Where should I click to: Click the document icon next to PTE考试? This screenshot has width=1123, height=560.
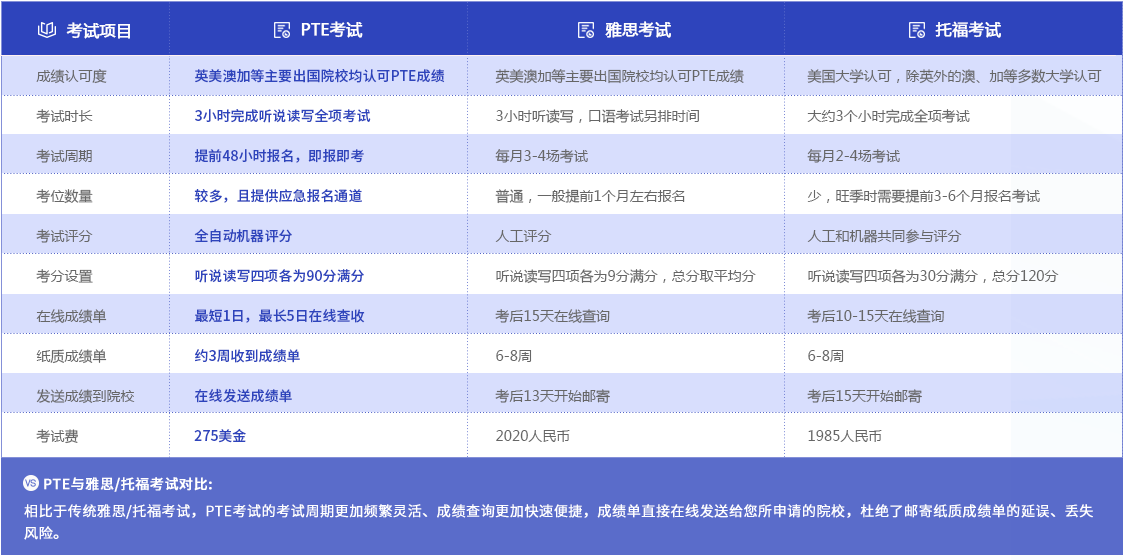point(282,30)
